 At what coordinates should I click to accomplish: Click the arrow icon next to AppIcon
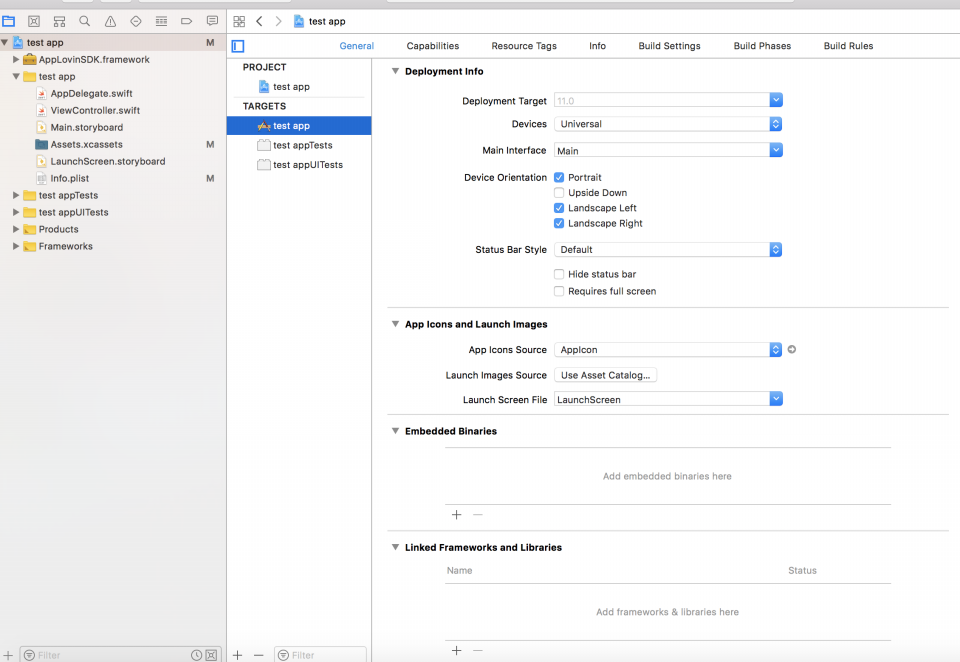point(792,350)
